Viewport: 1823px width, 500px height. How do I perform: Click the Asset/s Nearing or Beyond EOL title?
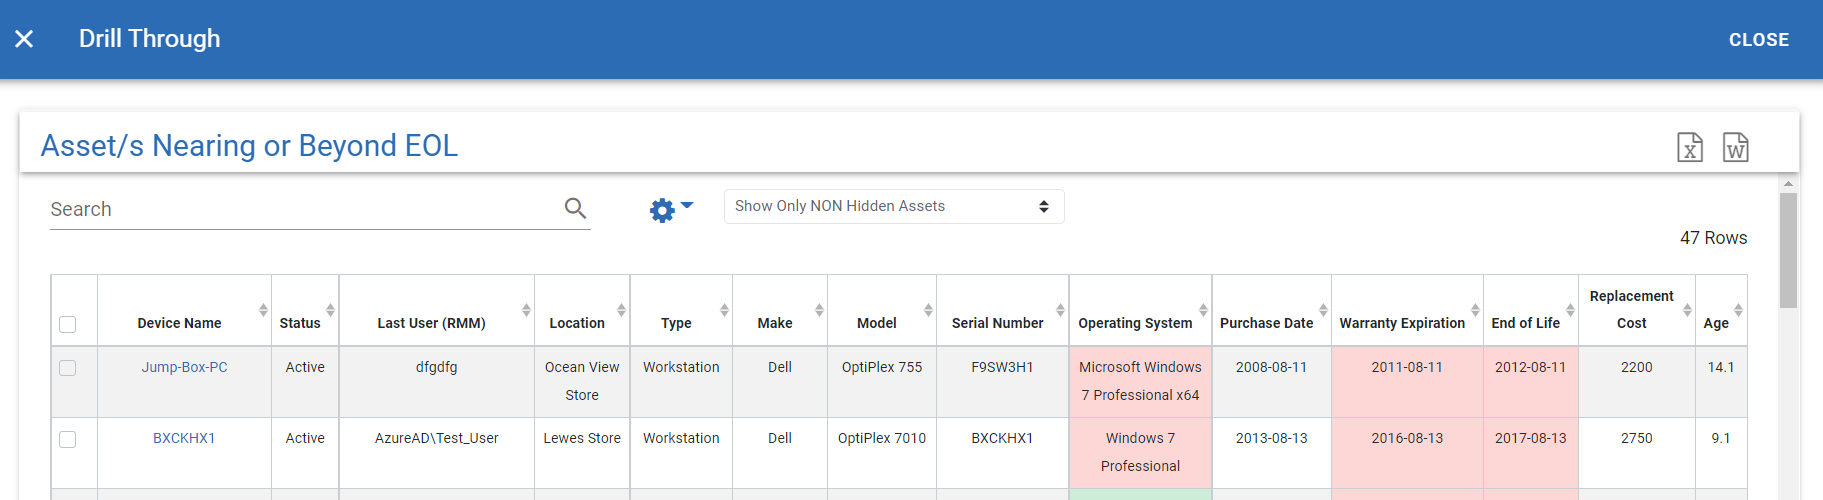click(249, 146)
